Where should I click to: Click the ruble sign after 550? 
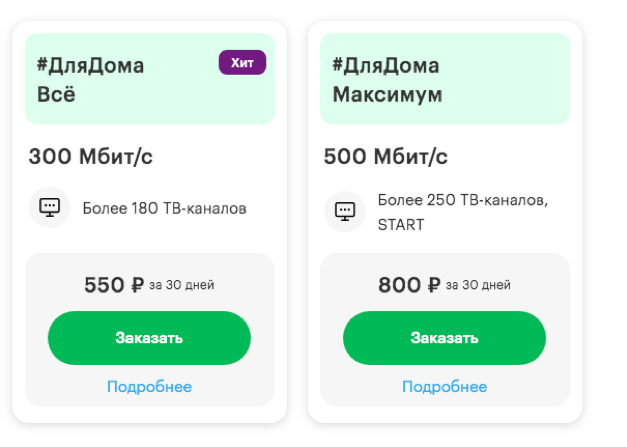(137, 285)
